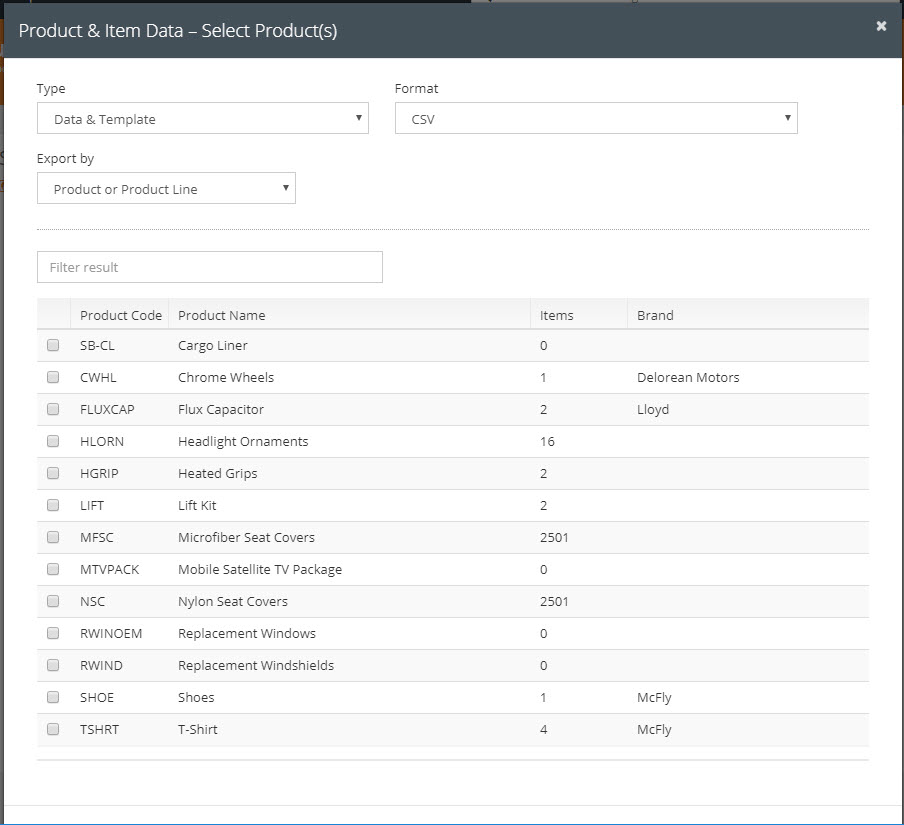Viewport: 904px width, 825px height.
Task: Select the SHOE Shoes checkbox
Action: pyautogui.click(x=53, y=697)
